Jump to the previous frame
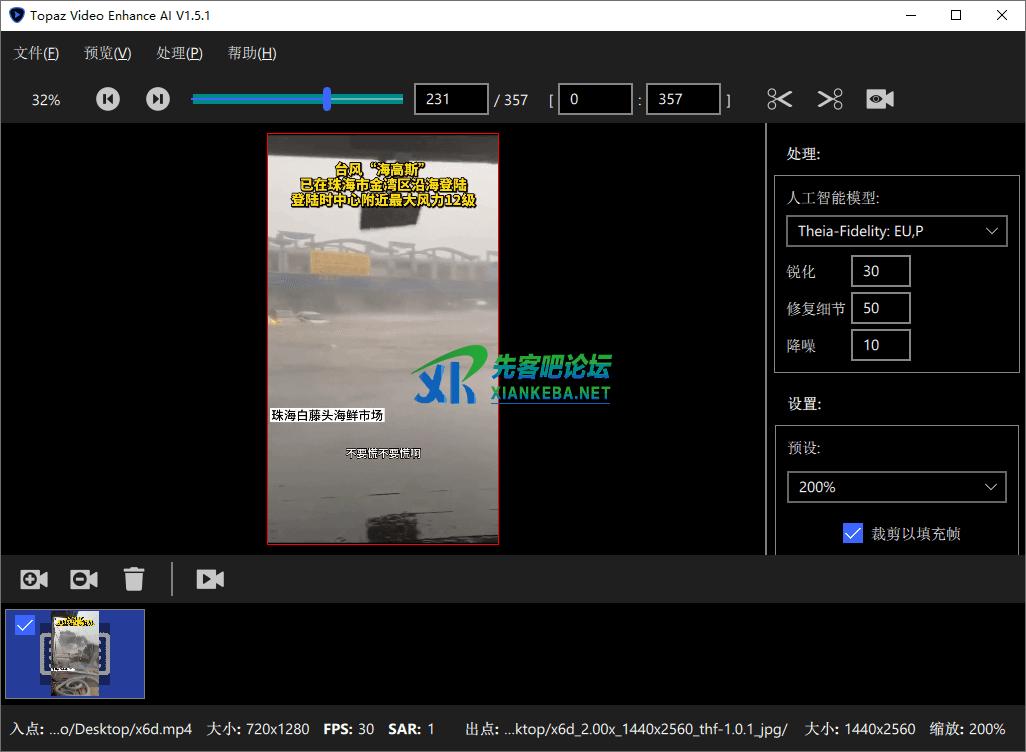 coord(108,99)
